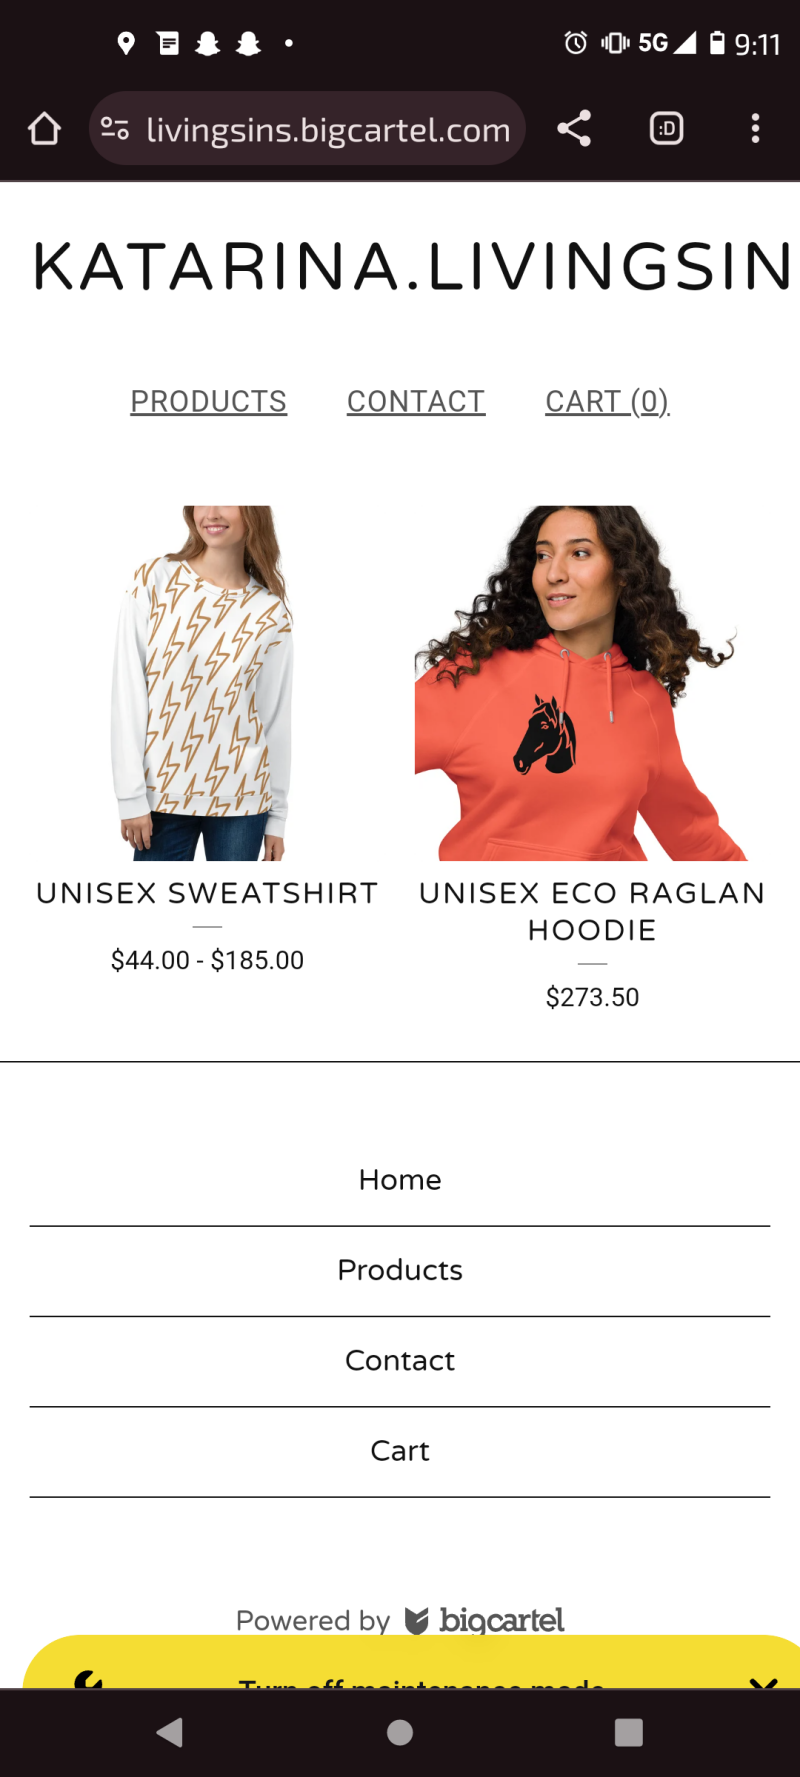Viewport: 800px width, 1777px height.
Task: Click the UNISEX SWEATSHIRT product title
Action: pyautogui.click(x=207, y=893)
